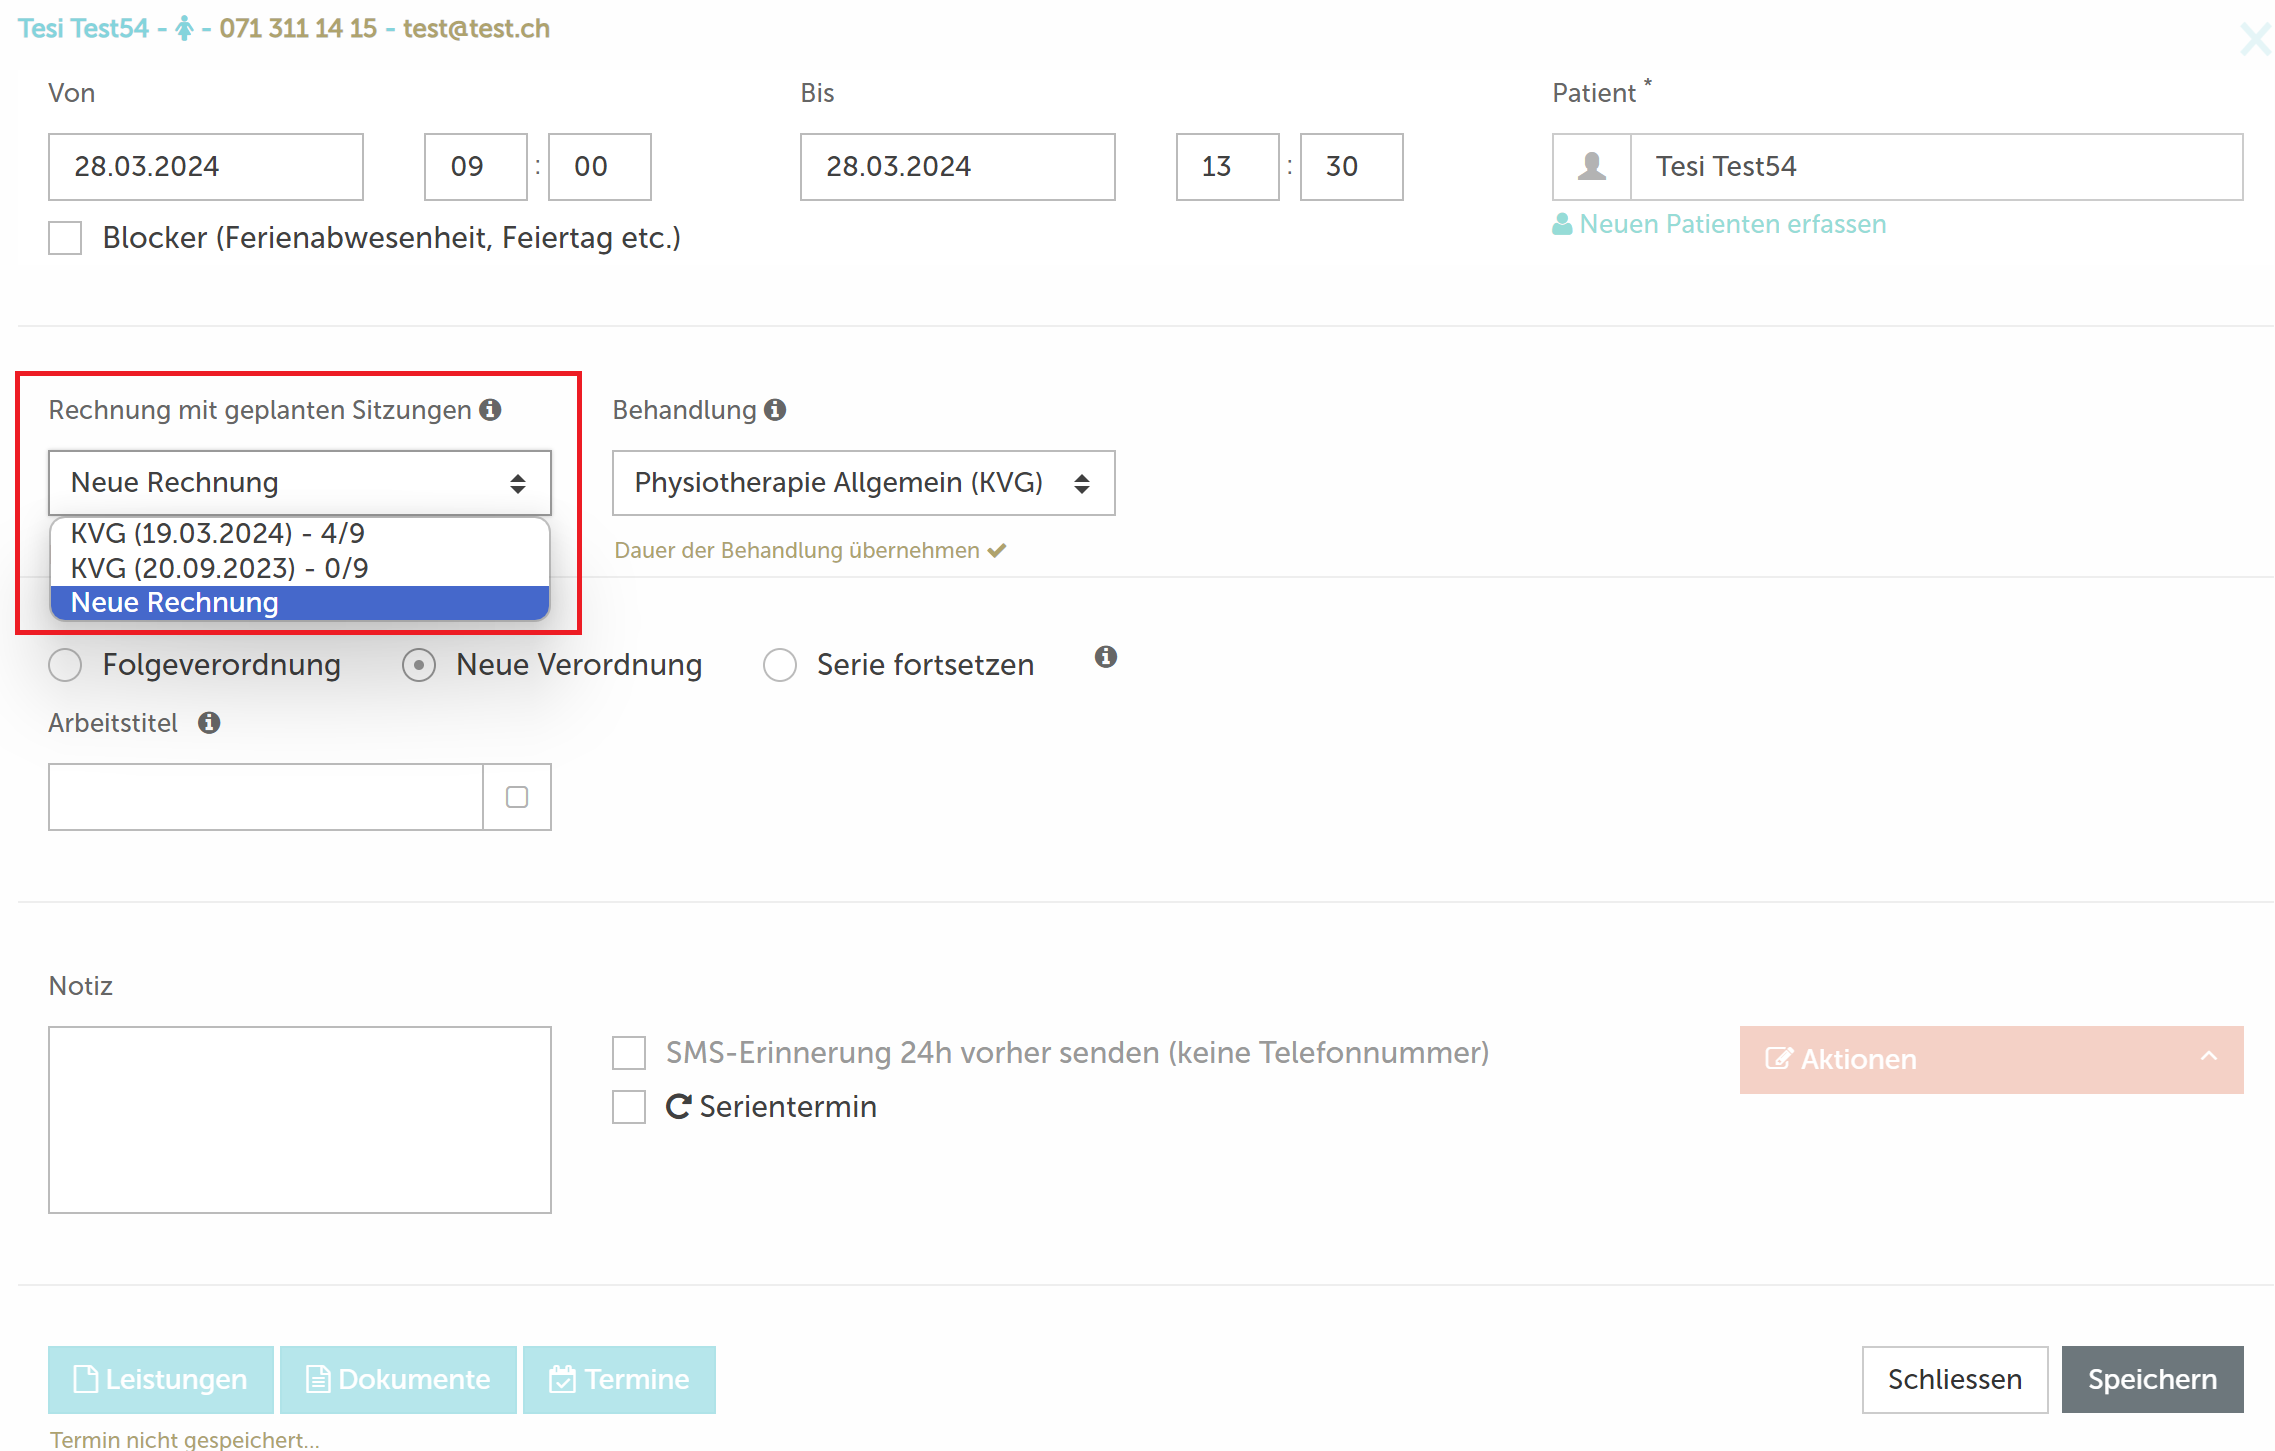Viewport: 2275px width, 1451px height.
Task: Click the phone number 071 311 14 15
Action: coord(298,29)
